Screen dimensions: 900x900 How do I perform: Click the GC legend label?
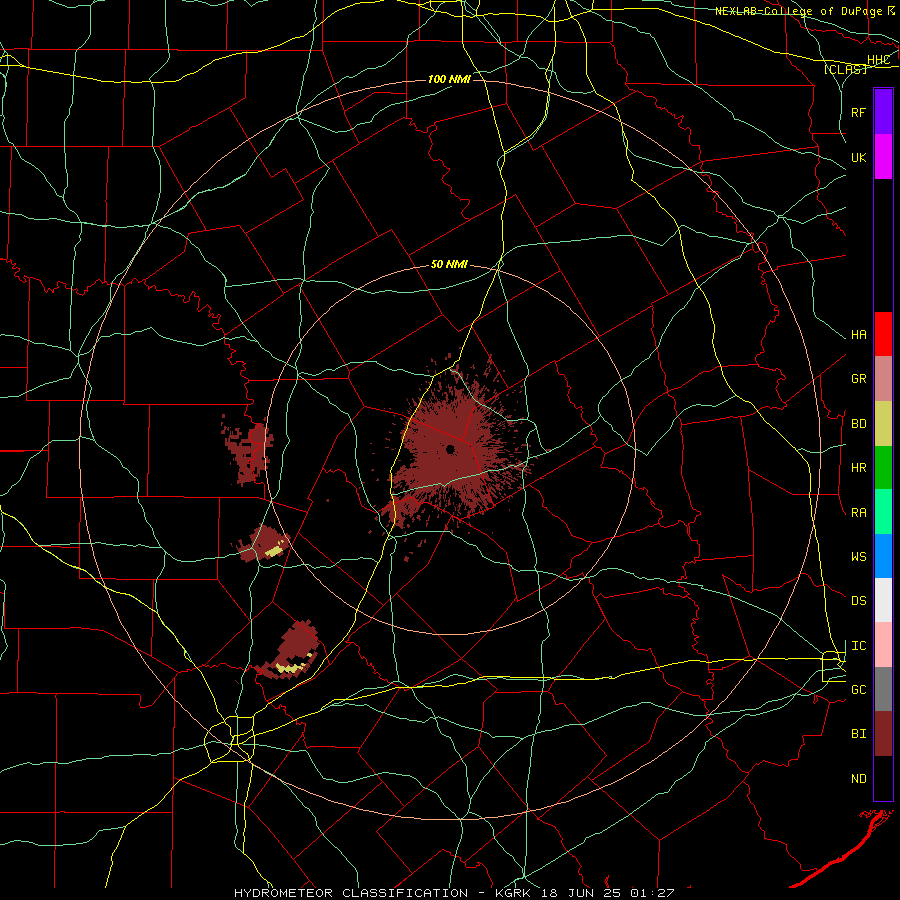coord(858,690)
